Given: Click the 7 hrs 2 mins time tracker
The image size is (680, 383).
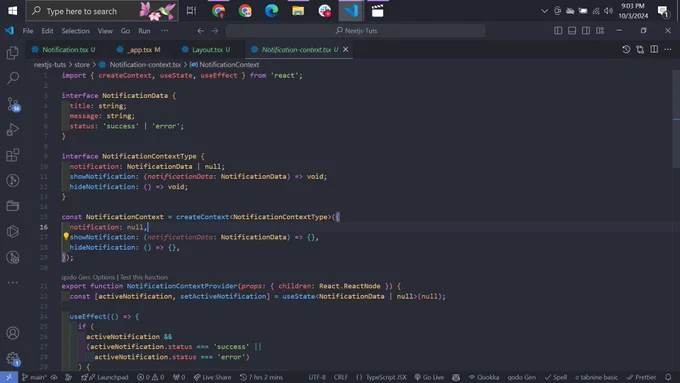Looking at the screenshot, I should click(x=262, y=377).
